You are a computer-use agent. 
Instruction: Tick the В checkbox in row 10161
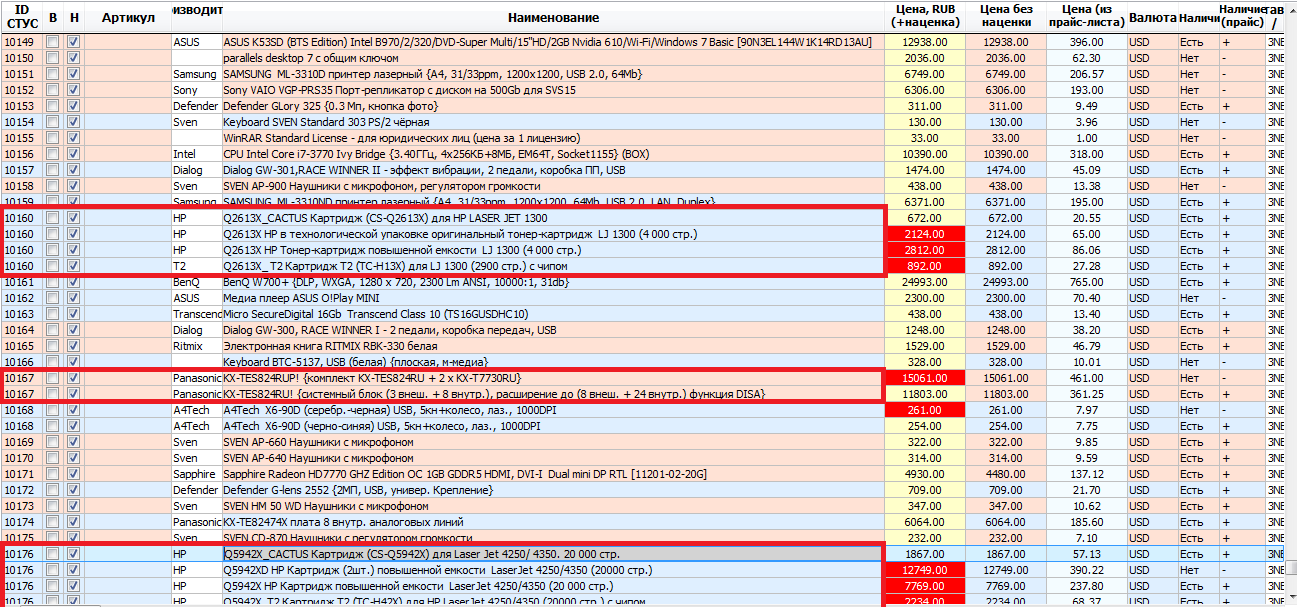(52, 282)
